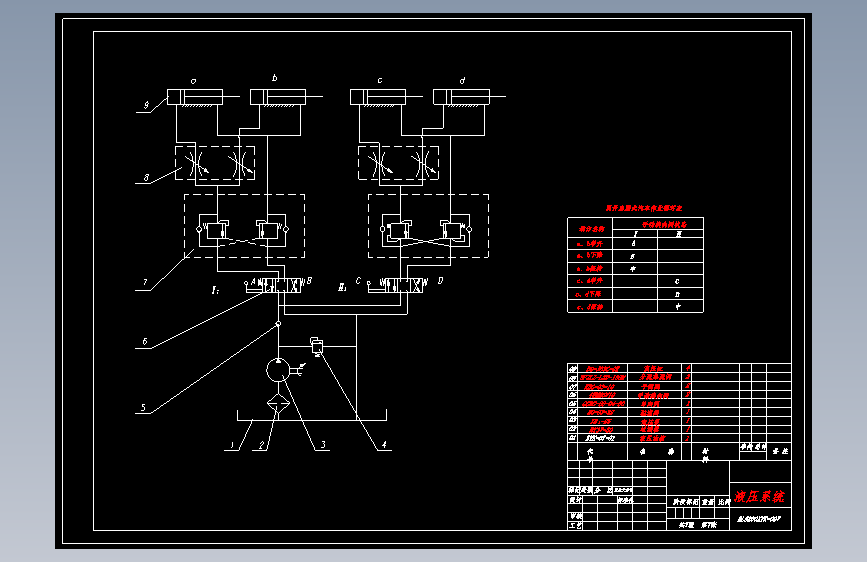Click callout number 5

tap(143, 407)
